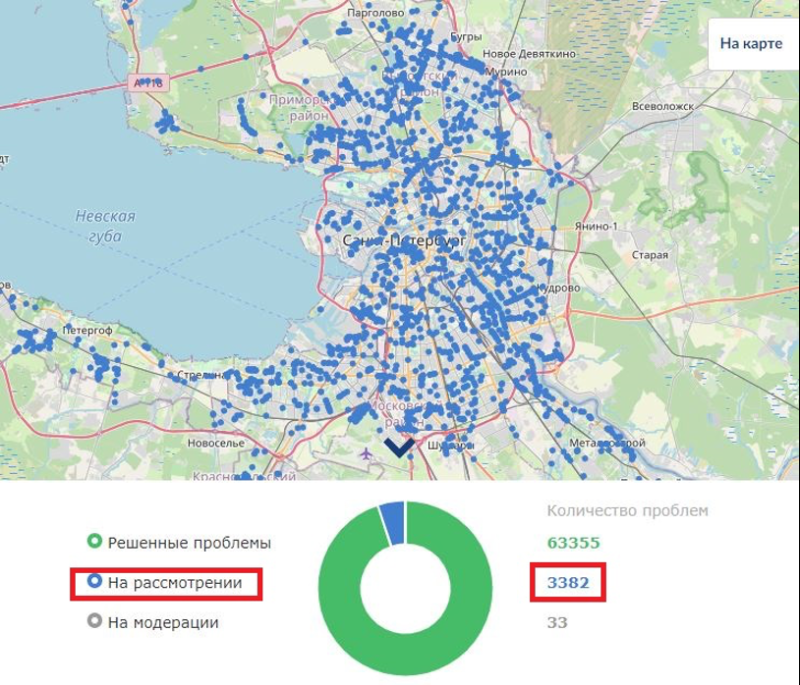Click the На модерации legend label
The height and width of the screenshot is (685, 800).
point(163,622)
